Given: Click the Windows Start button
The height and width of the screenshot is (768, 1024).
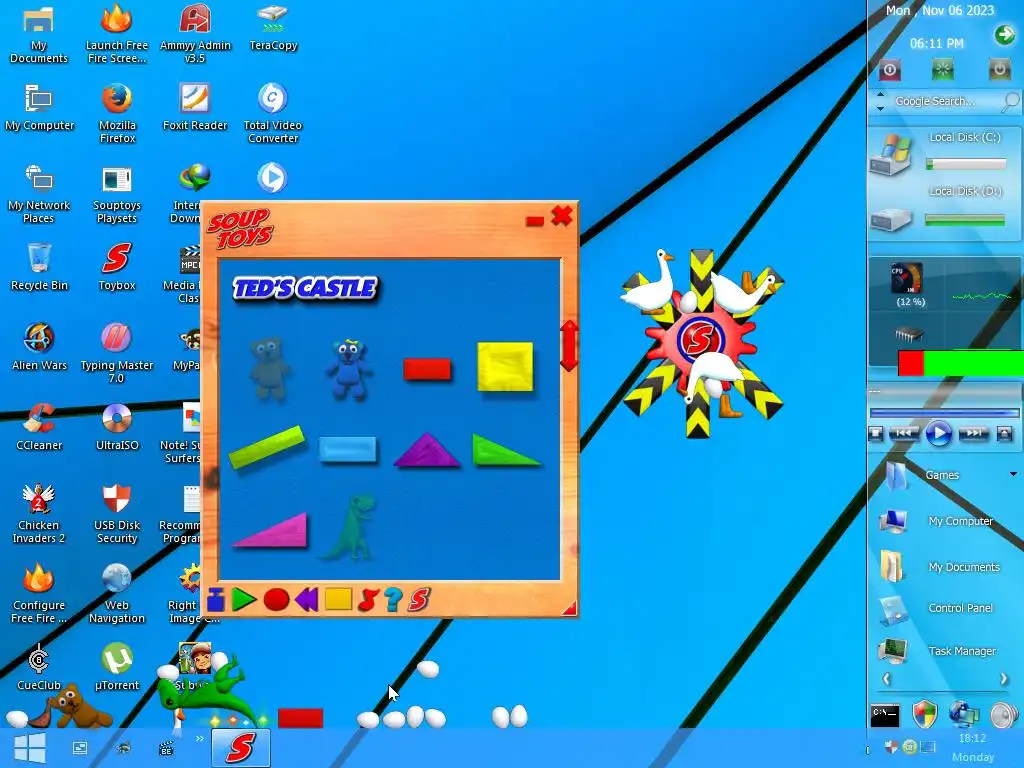Looking at the screenshot, I should click(x=30, y=748).
